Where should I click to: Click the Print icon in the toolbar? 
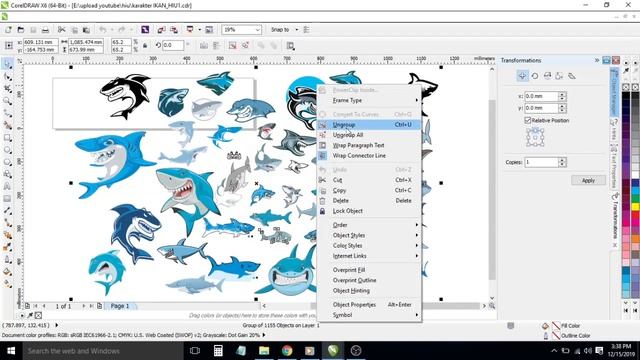(45, 30)
